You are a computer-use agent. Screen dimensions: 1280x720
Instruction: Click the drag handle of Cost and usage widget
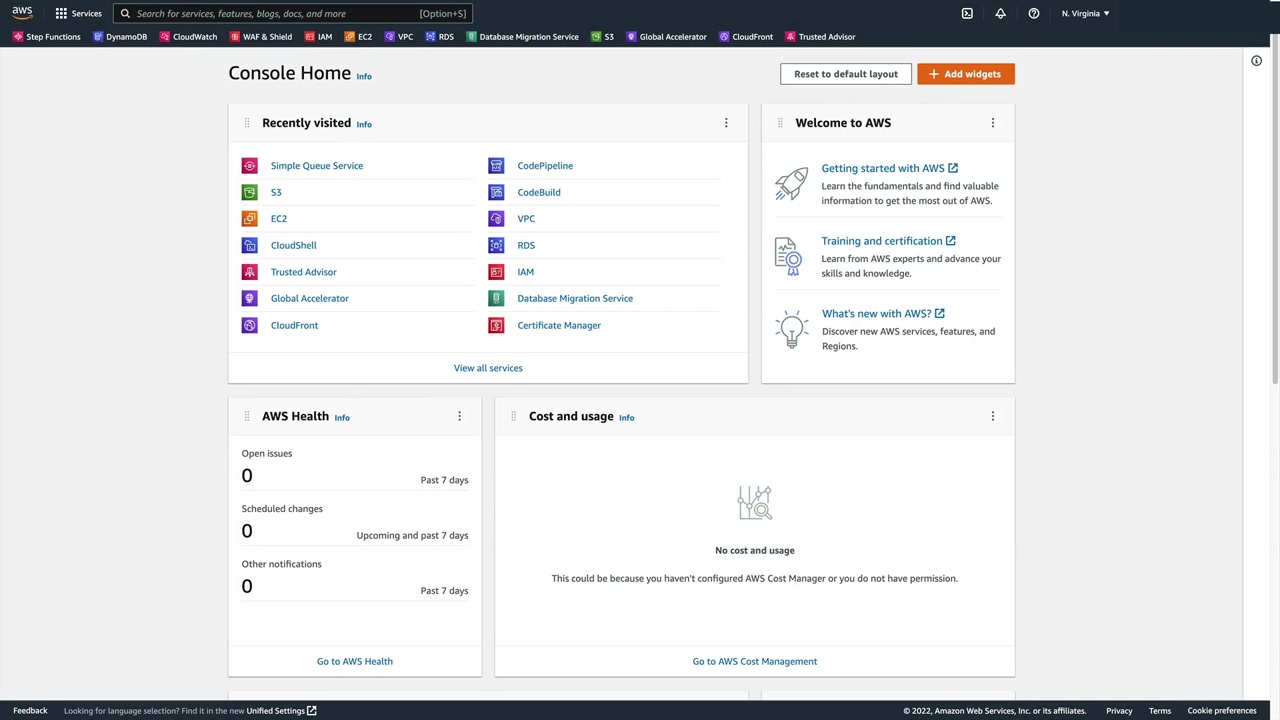click(x=513, y=416)
